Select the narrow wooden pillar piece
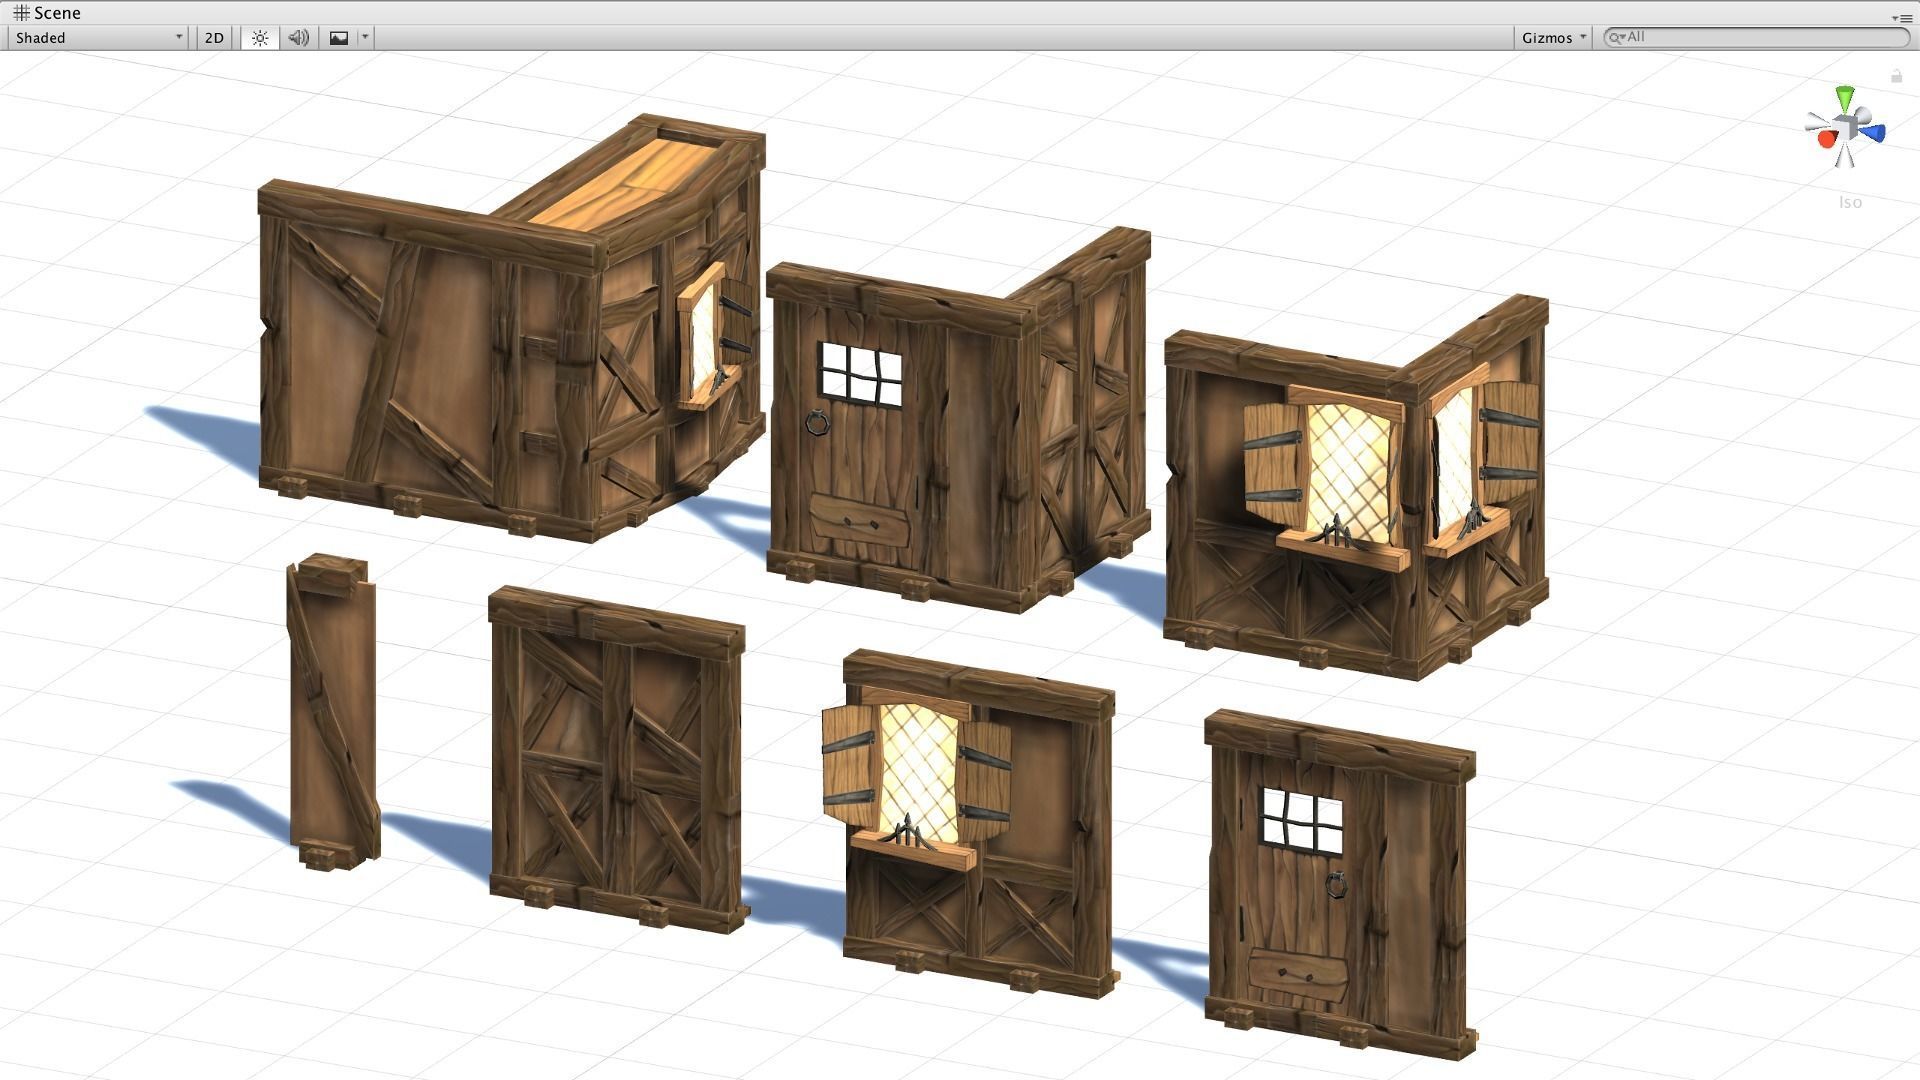1920x1080 pixels. point(332,712)
